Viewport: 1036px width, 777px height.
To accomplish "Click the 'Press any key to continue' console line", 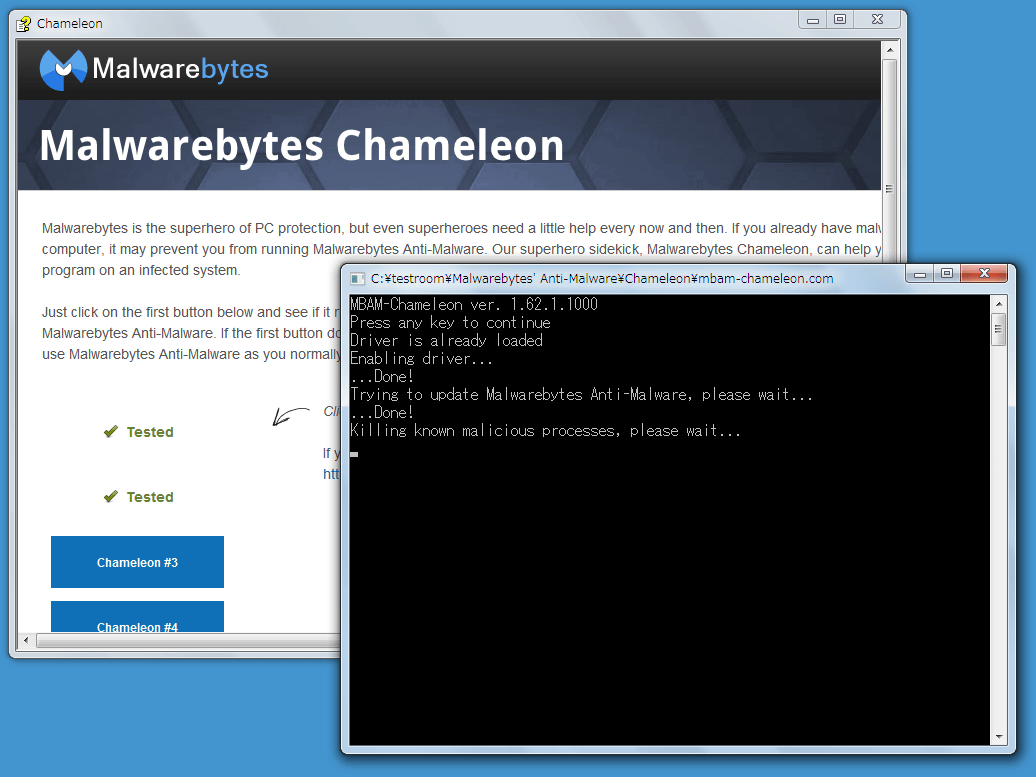I will coord(450,322).
